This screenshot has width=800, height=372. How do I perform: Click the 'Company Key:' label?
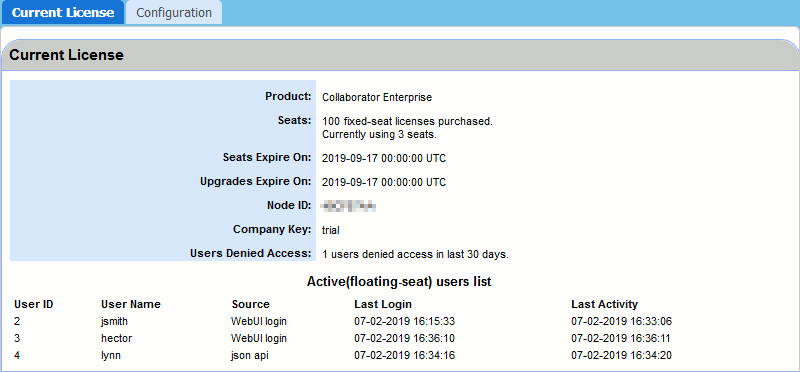[272, 230]
